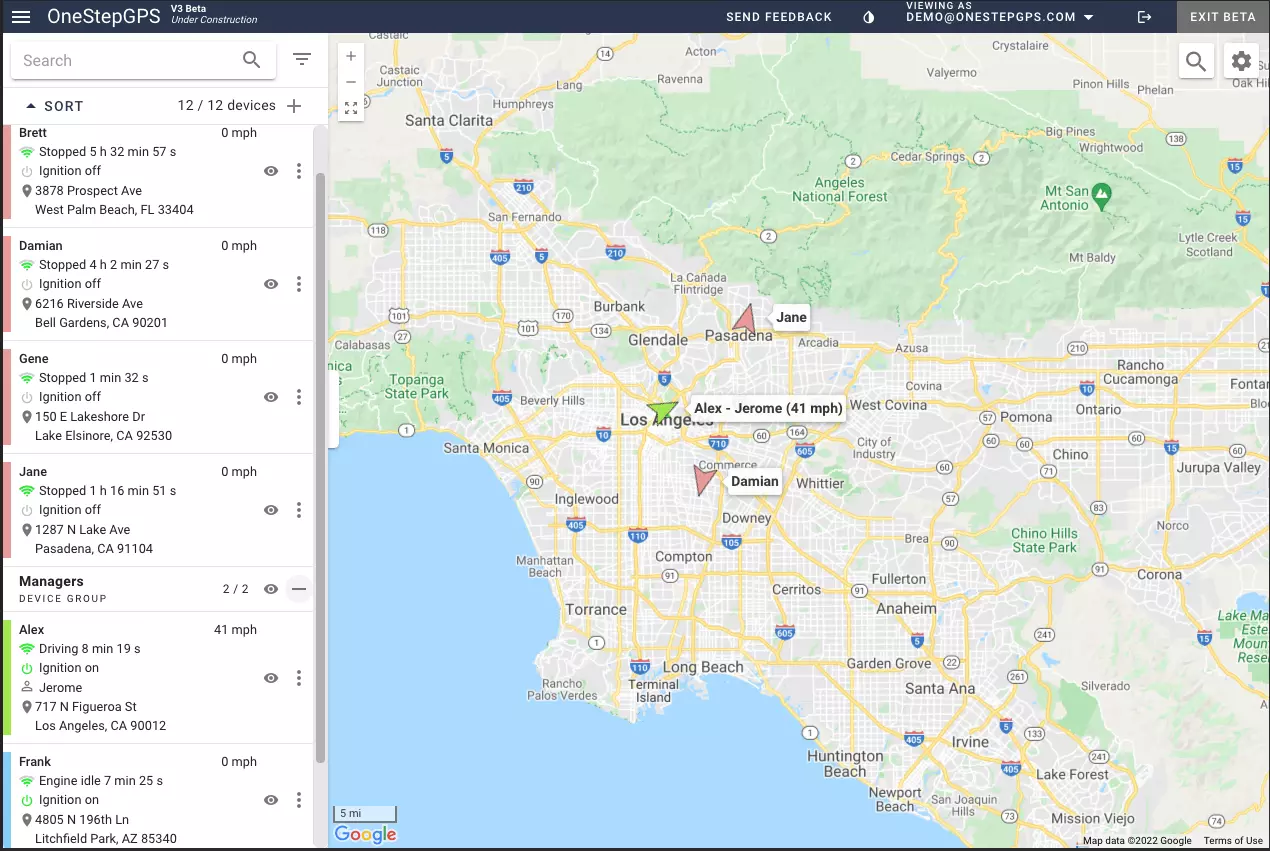Open the map search magnifier icon
Viewport: 1270px width, 851px height.
click(1196, 61)
